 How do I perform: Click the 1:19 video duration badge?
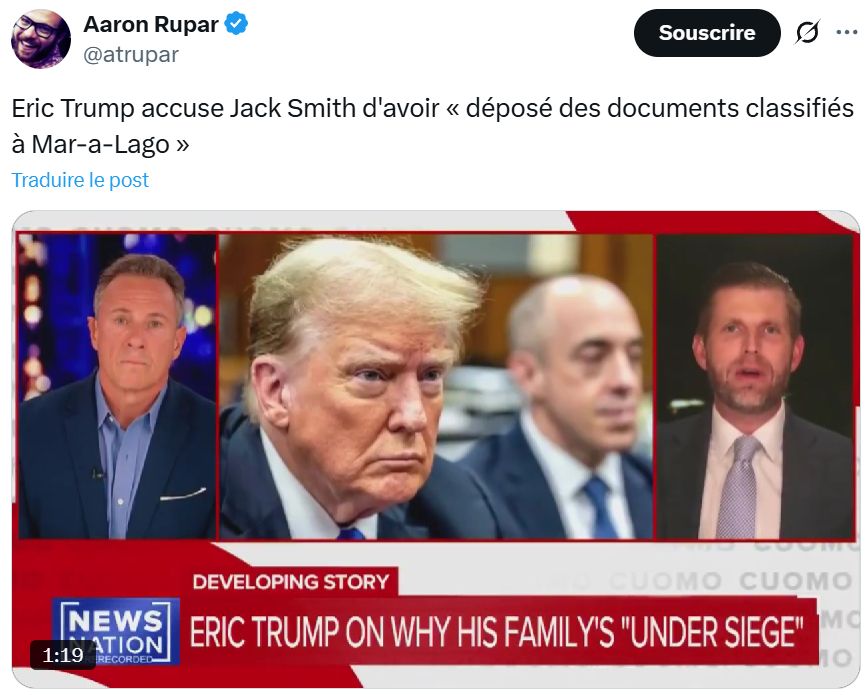click(x=63, y=655)
